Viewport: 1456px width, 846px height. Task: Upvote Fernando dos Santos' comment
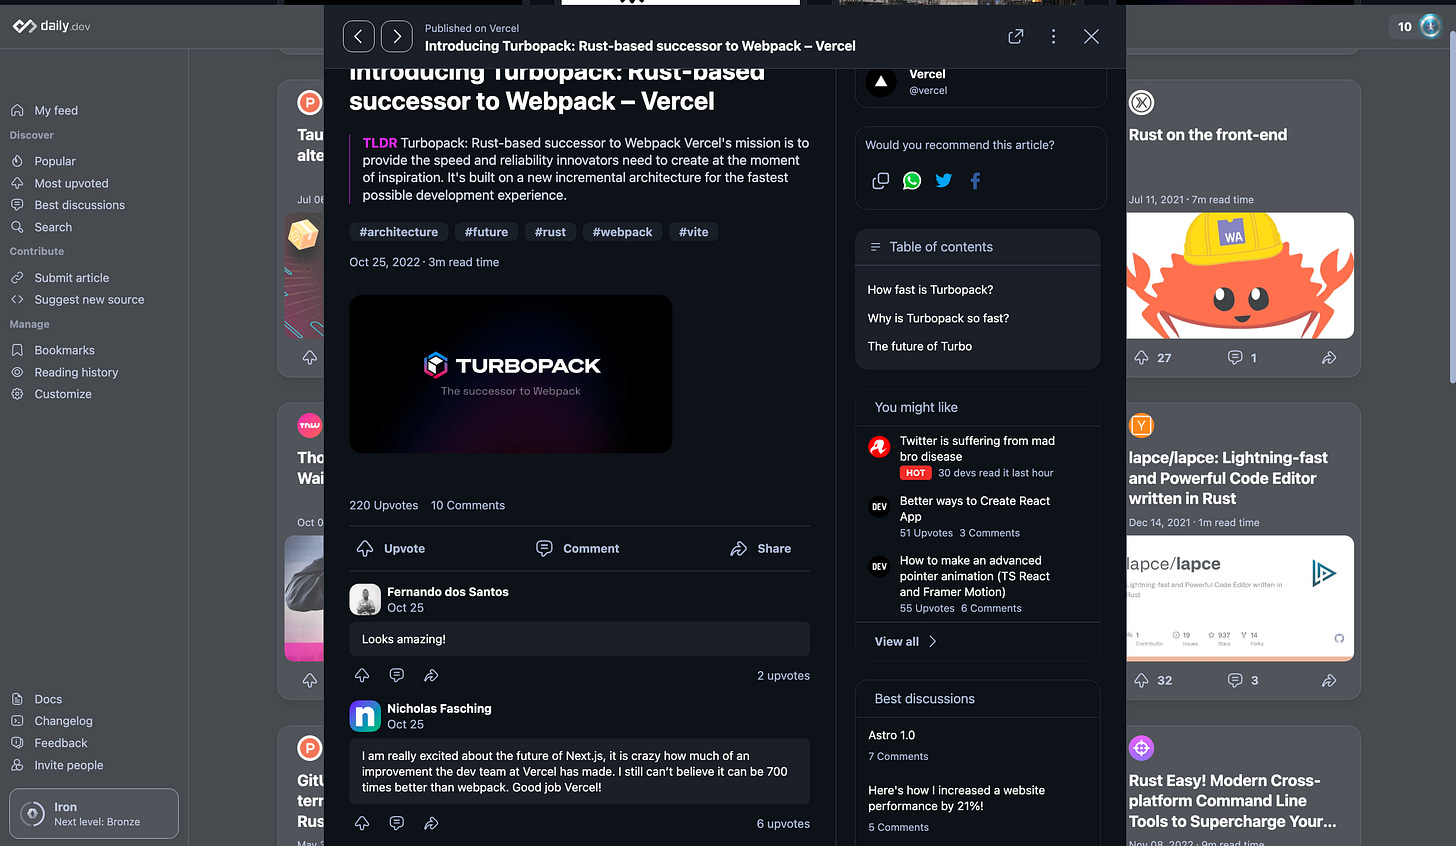(x=362, y=676)
